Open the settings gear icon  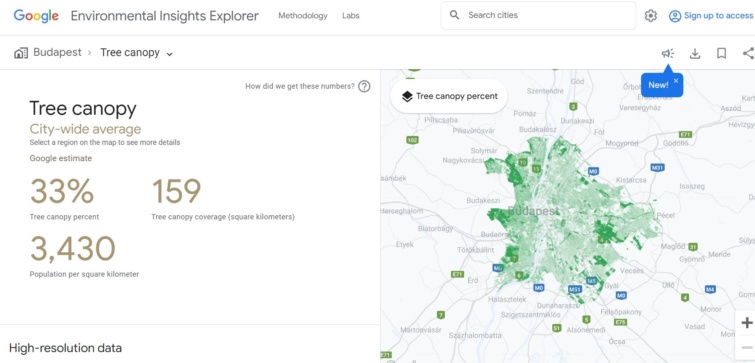pyautogui.click(x=651, y=16)
